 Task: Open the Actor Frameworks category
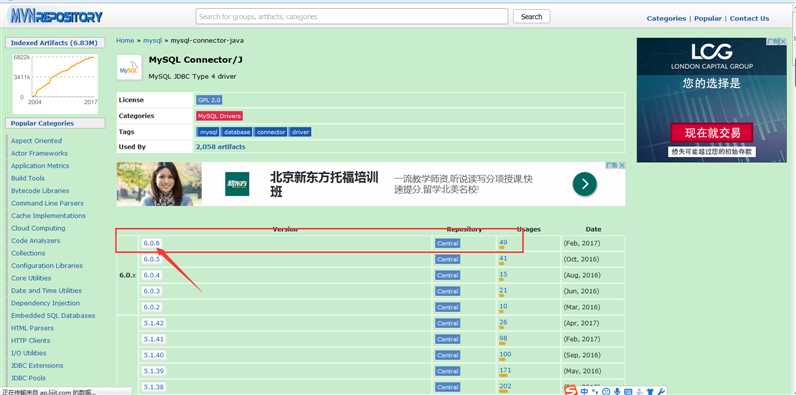click(39, 153)
